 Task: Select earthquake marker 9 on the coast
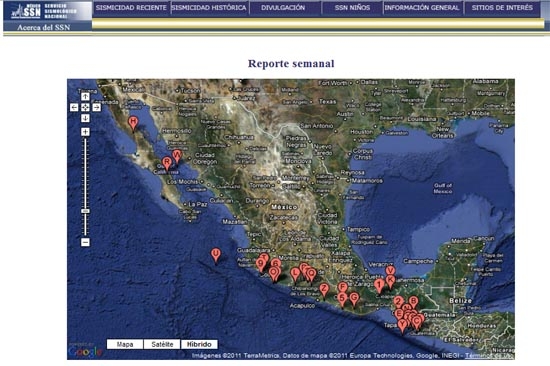point(260,264)
